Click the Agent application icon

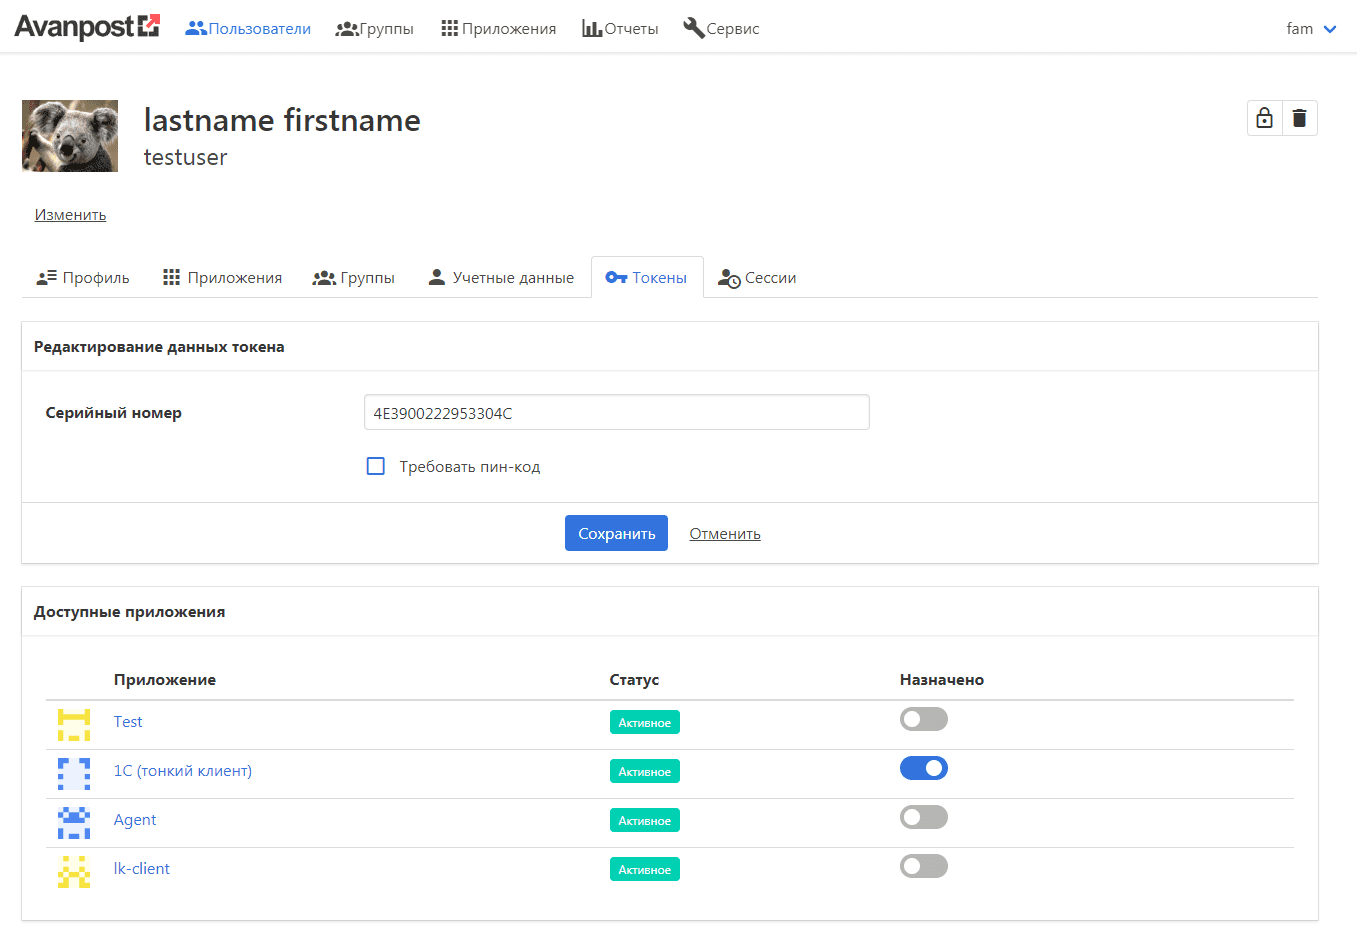tap(74, 822)
